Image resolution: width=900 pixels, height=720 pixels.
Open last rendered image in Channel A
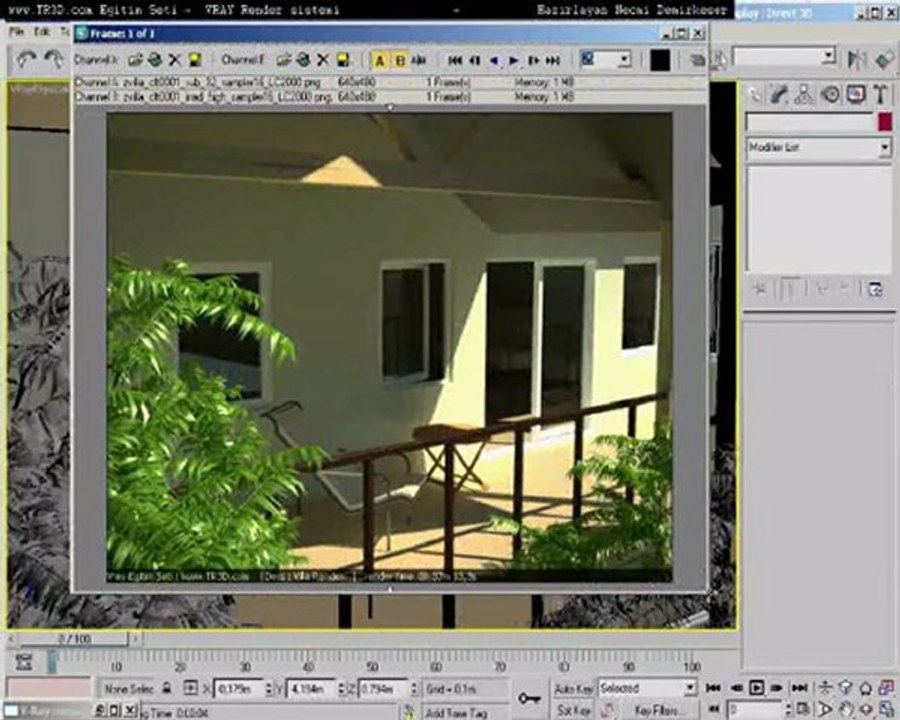click(155, 60)
